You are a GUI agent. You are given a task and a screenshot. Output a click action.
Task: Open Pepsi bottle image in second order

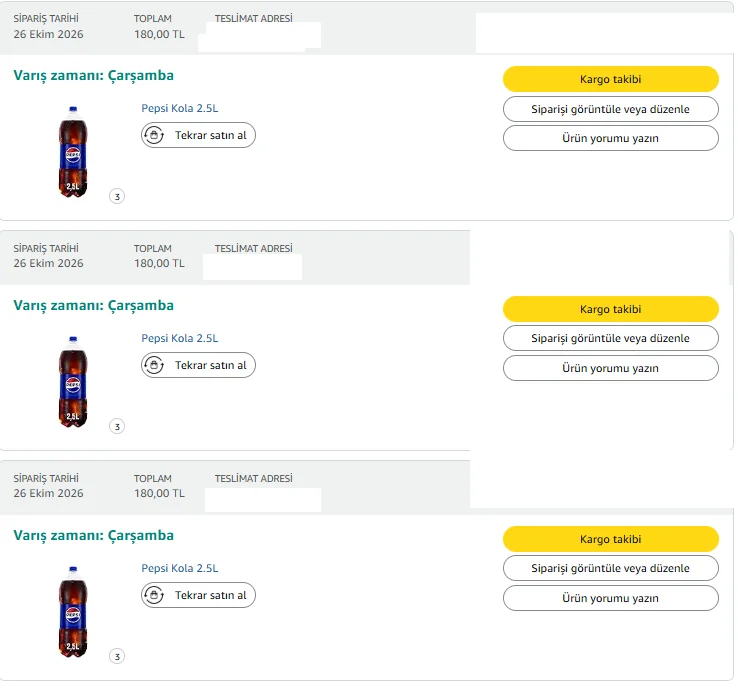click(73, 382)
